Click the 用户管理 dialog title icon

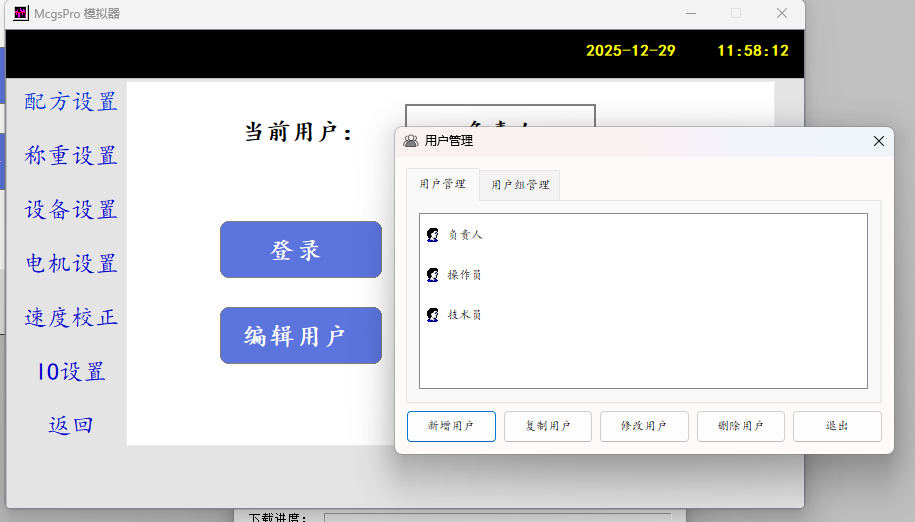click(x=411, y=141)
